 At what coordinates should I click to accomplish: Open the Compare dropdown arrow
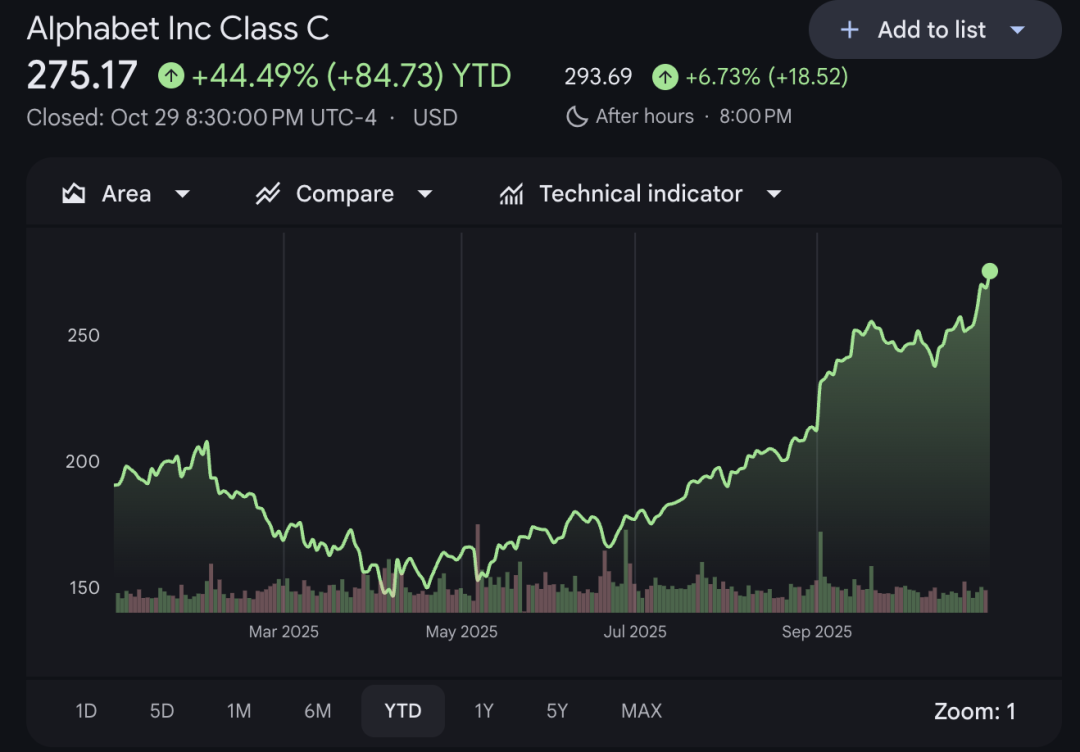coord(425,194)
